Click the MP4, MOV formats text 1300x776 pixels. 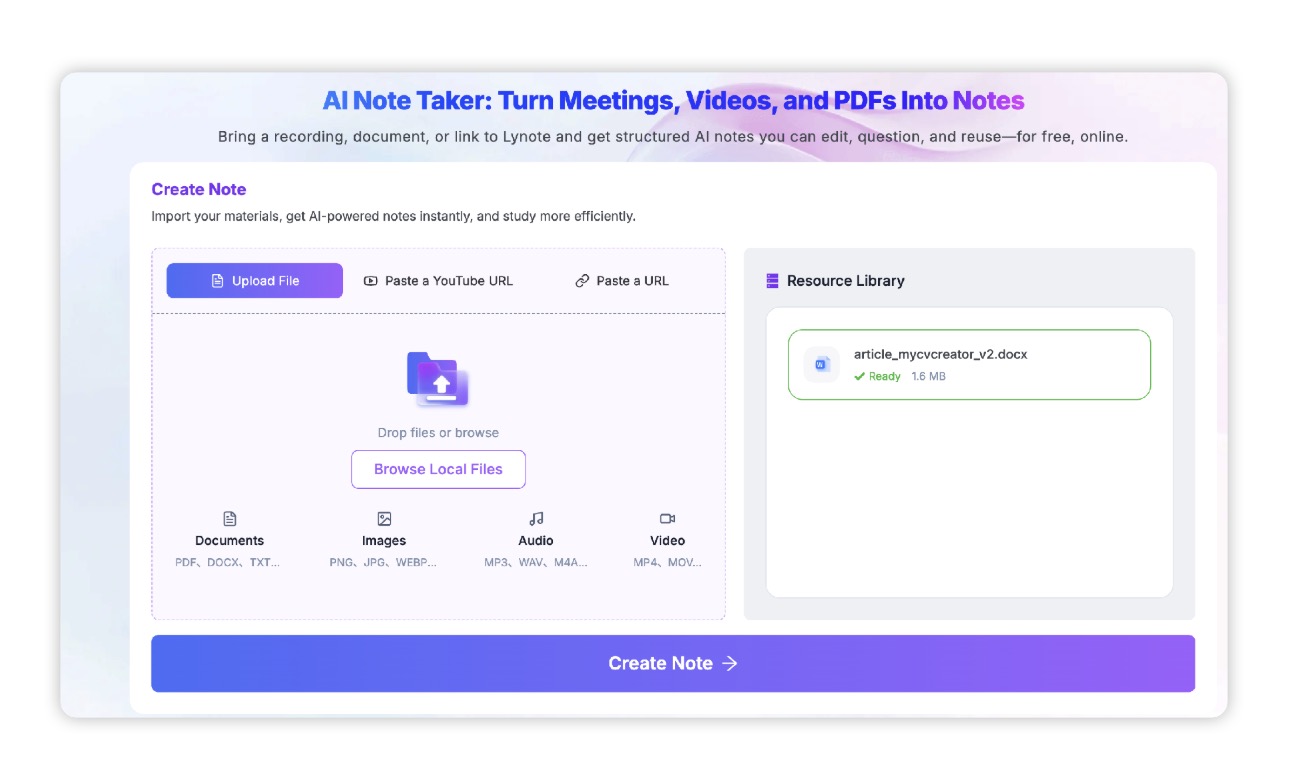(668, 563)
